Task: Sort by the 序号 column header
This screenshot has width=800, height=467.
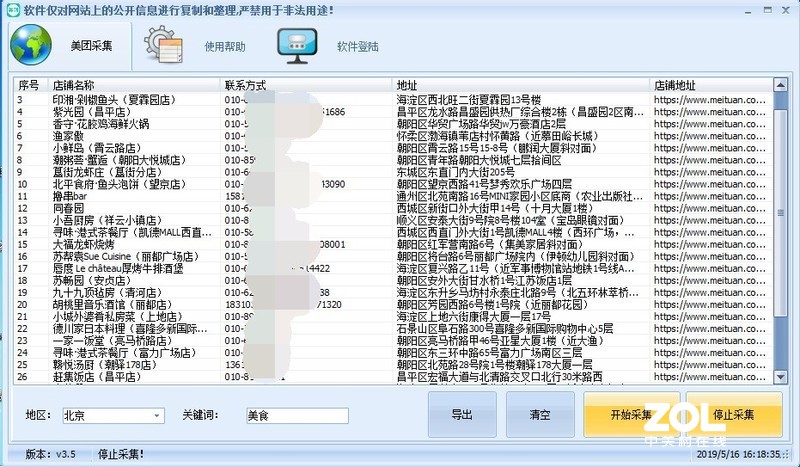Action: [31, 85]
